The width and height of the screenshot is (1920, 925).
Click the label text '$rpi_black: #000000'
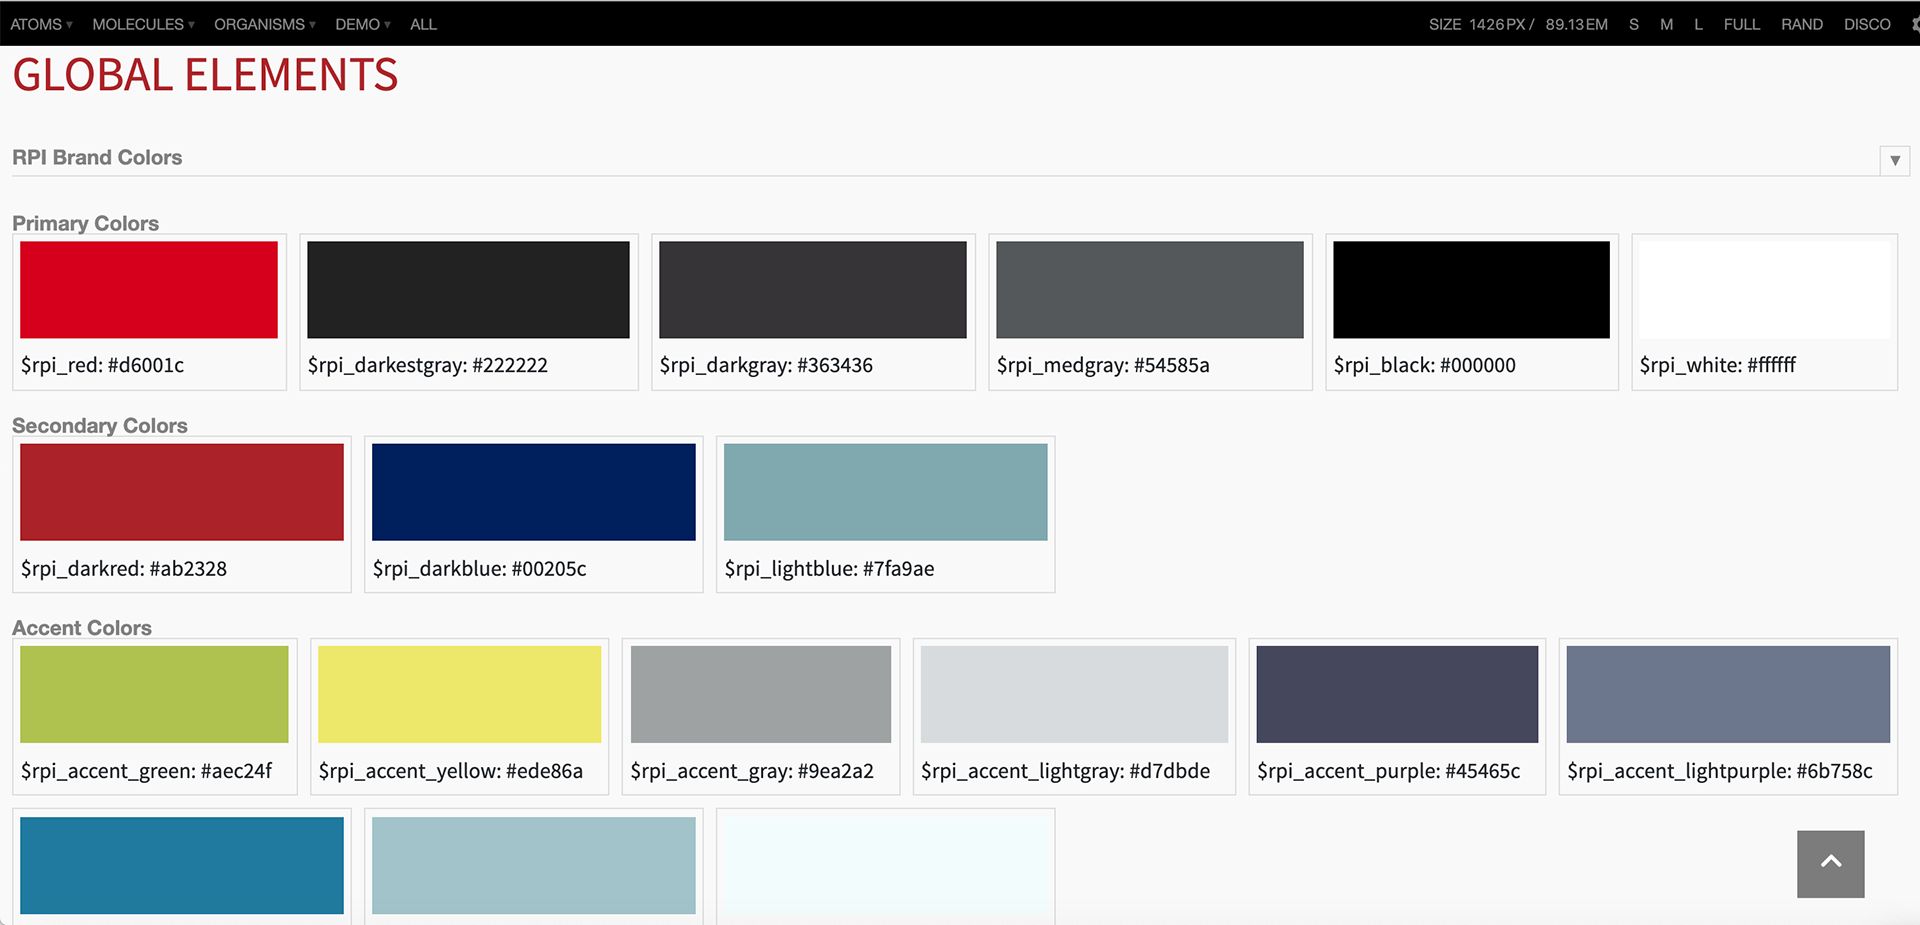tap(1424, 365)
